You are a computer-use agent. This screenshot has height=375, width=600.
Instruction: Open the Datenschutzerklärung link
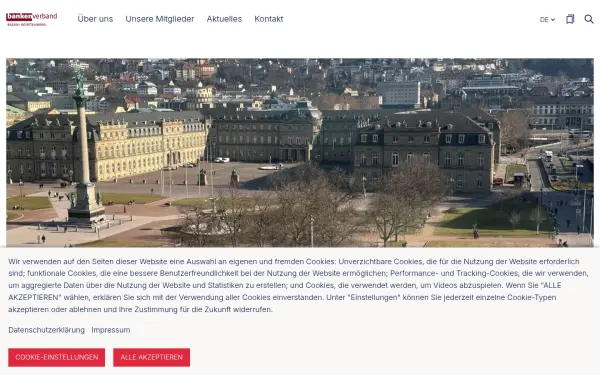pyautogui.click(x=47, y=330)
